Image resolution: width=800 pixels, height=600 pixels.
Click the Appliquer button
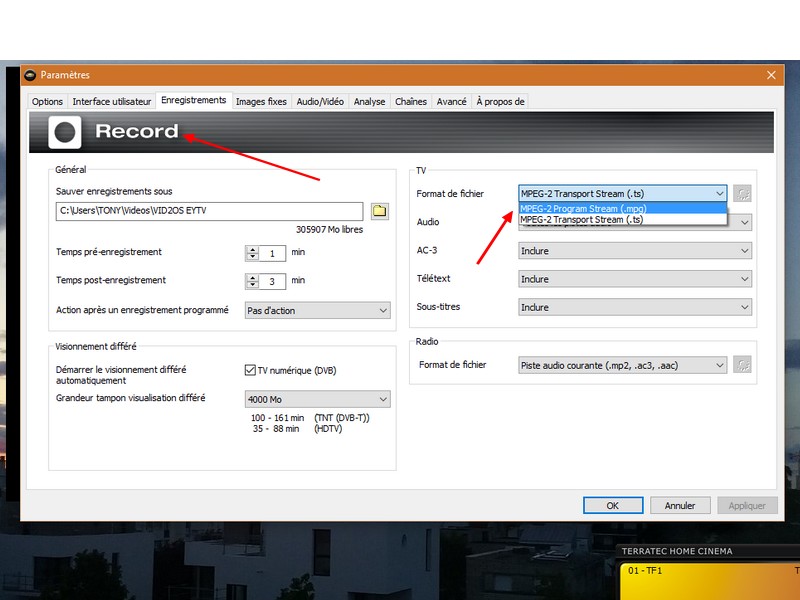click(x=747, y=506)
